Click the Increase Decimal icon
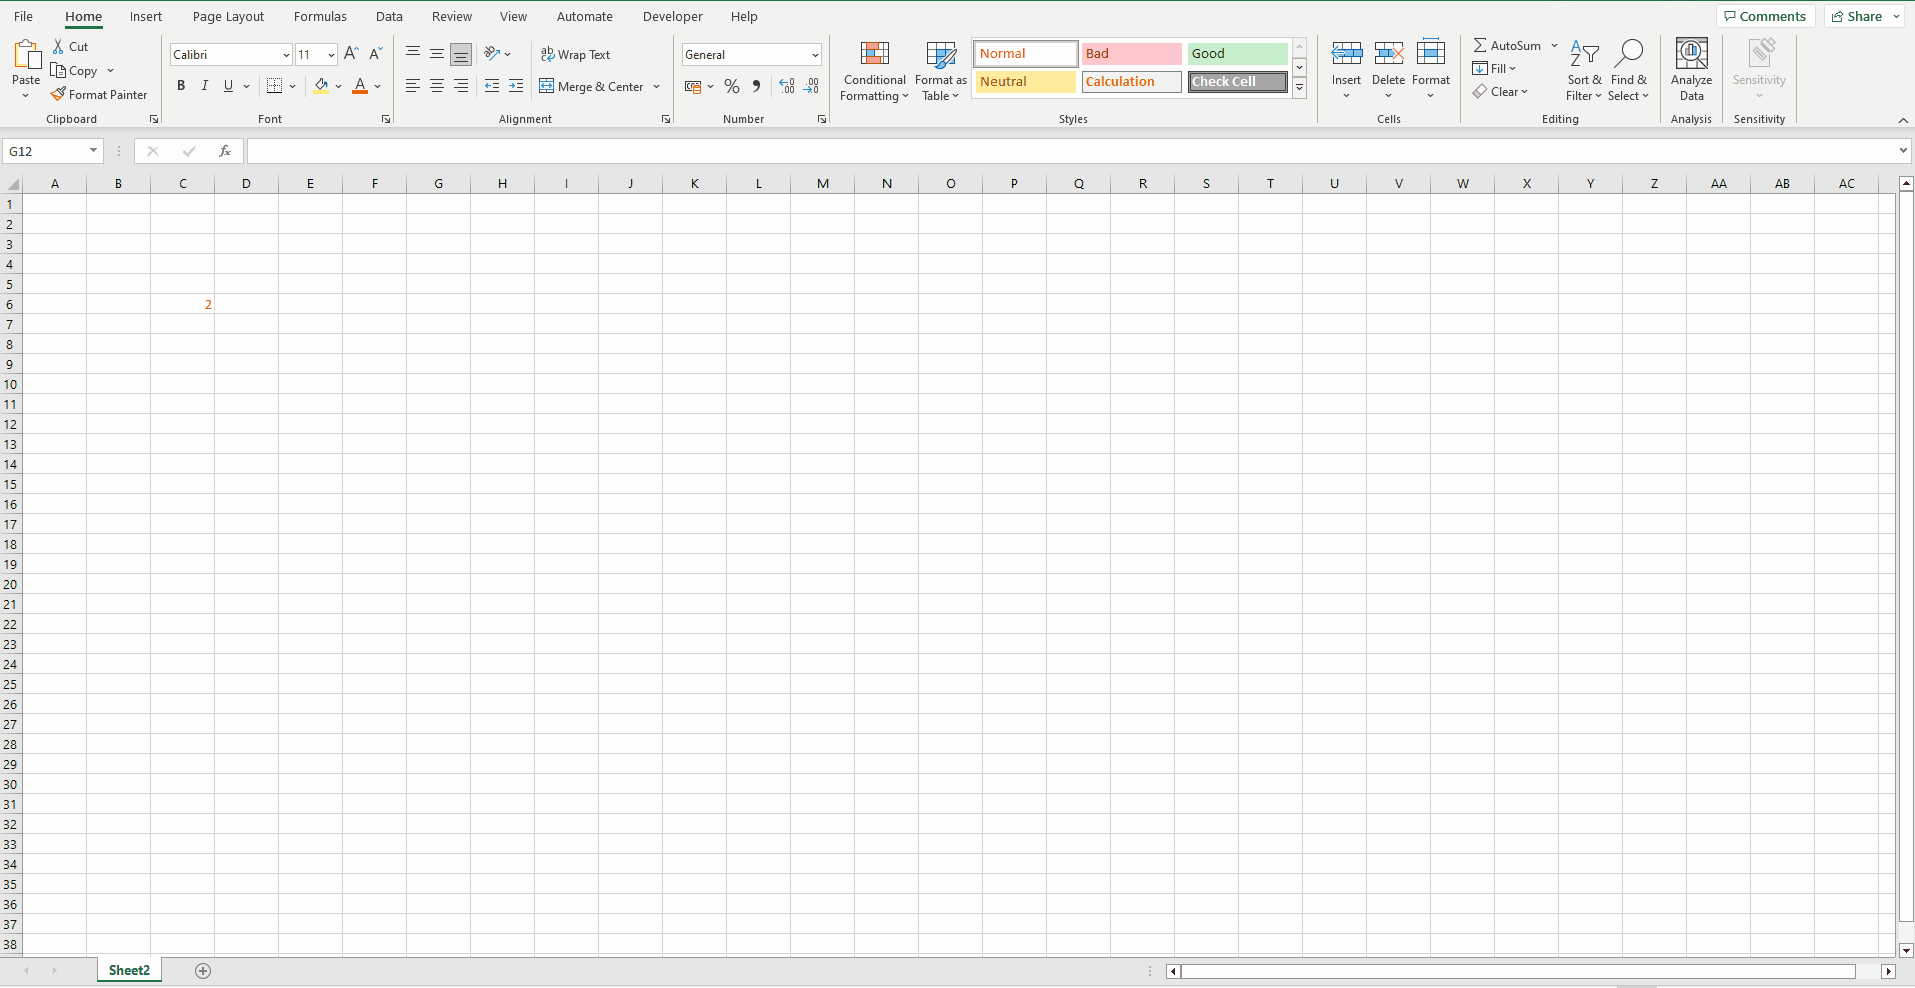Screen dimensions: 1915x988 tap(787, 87)
